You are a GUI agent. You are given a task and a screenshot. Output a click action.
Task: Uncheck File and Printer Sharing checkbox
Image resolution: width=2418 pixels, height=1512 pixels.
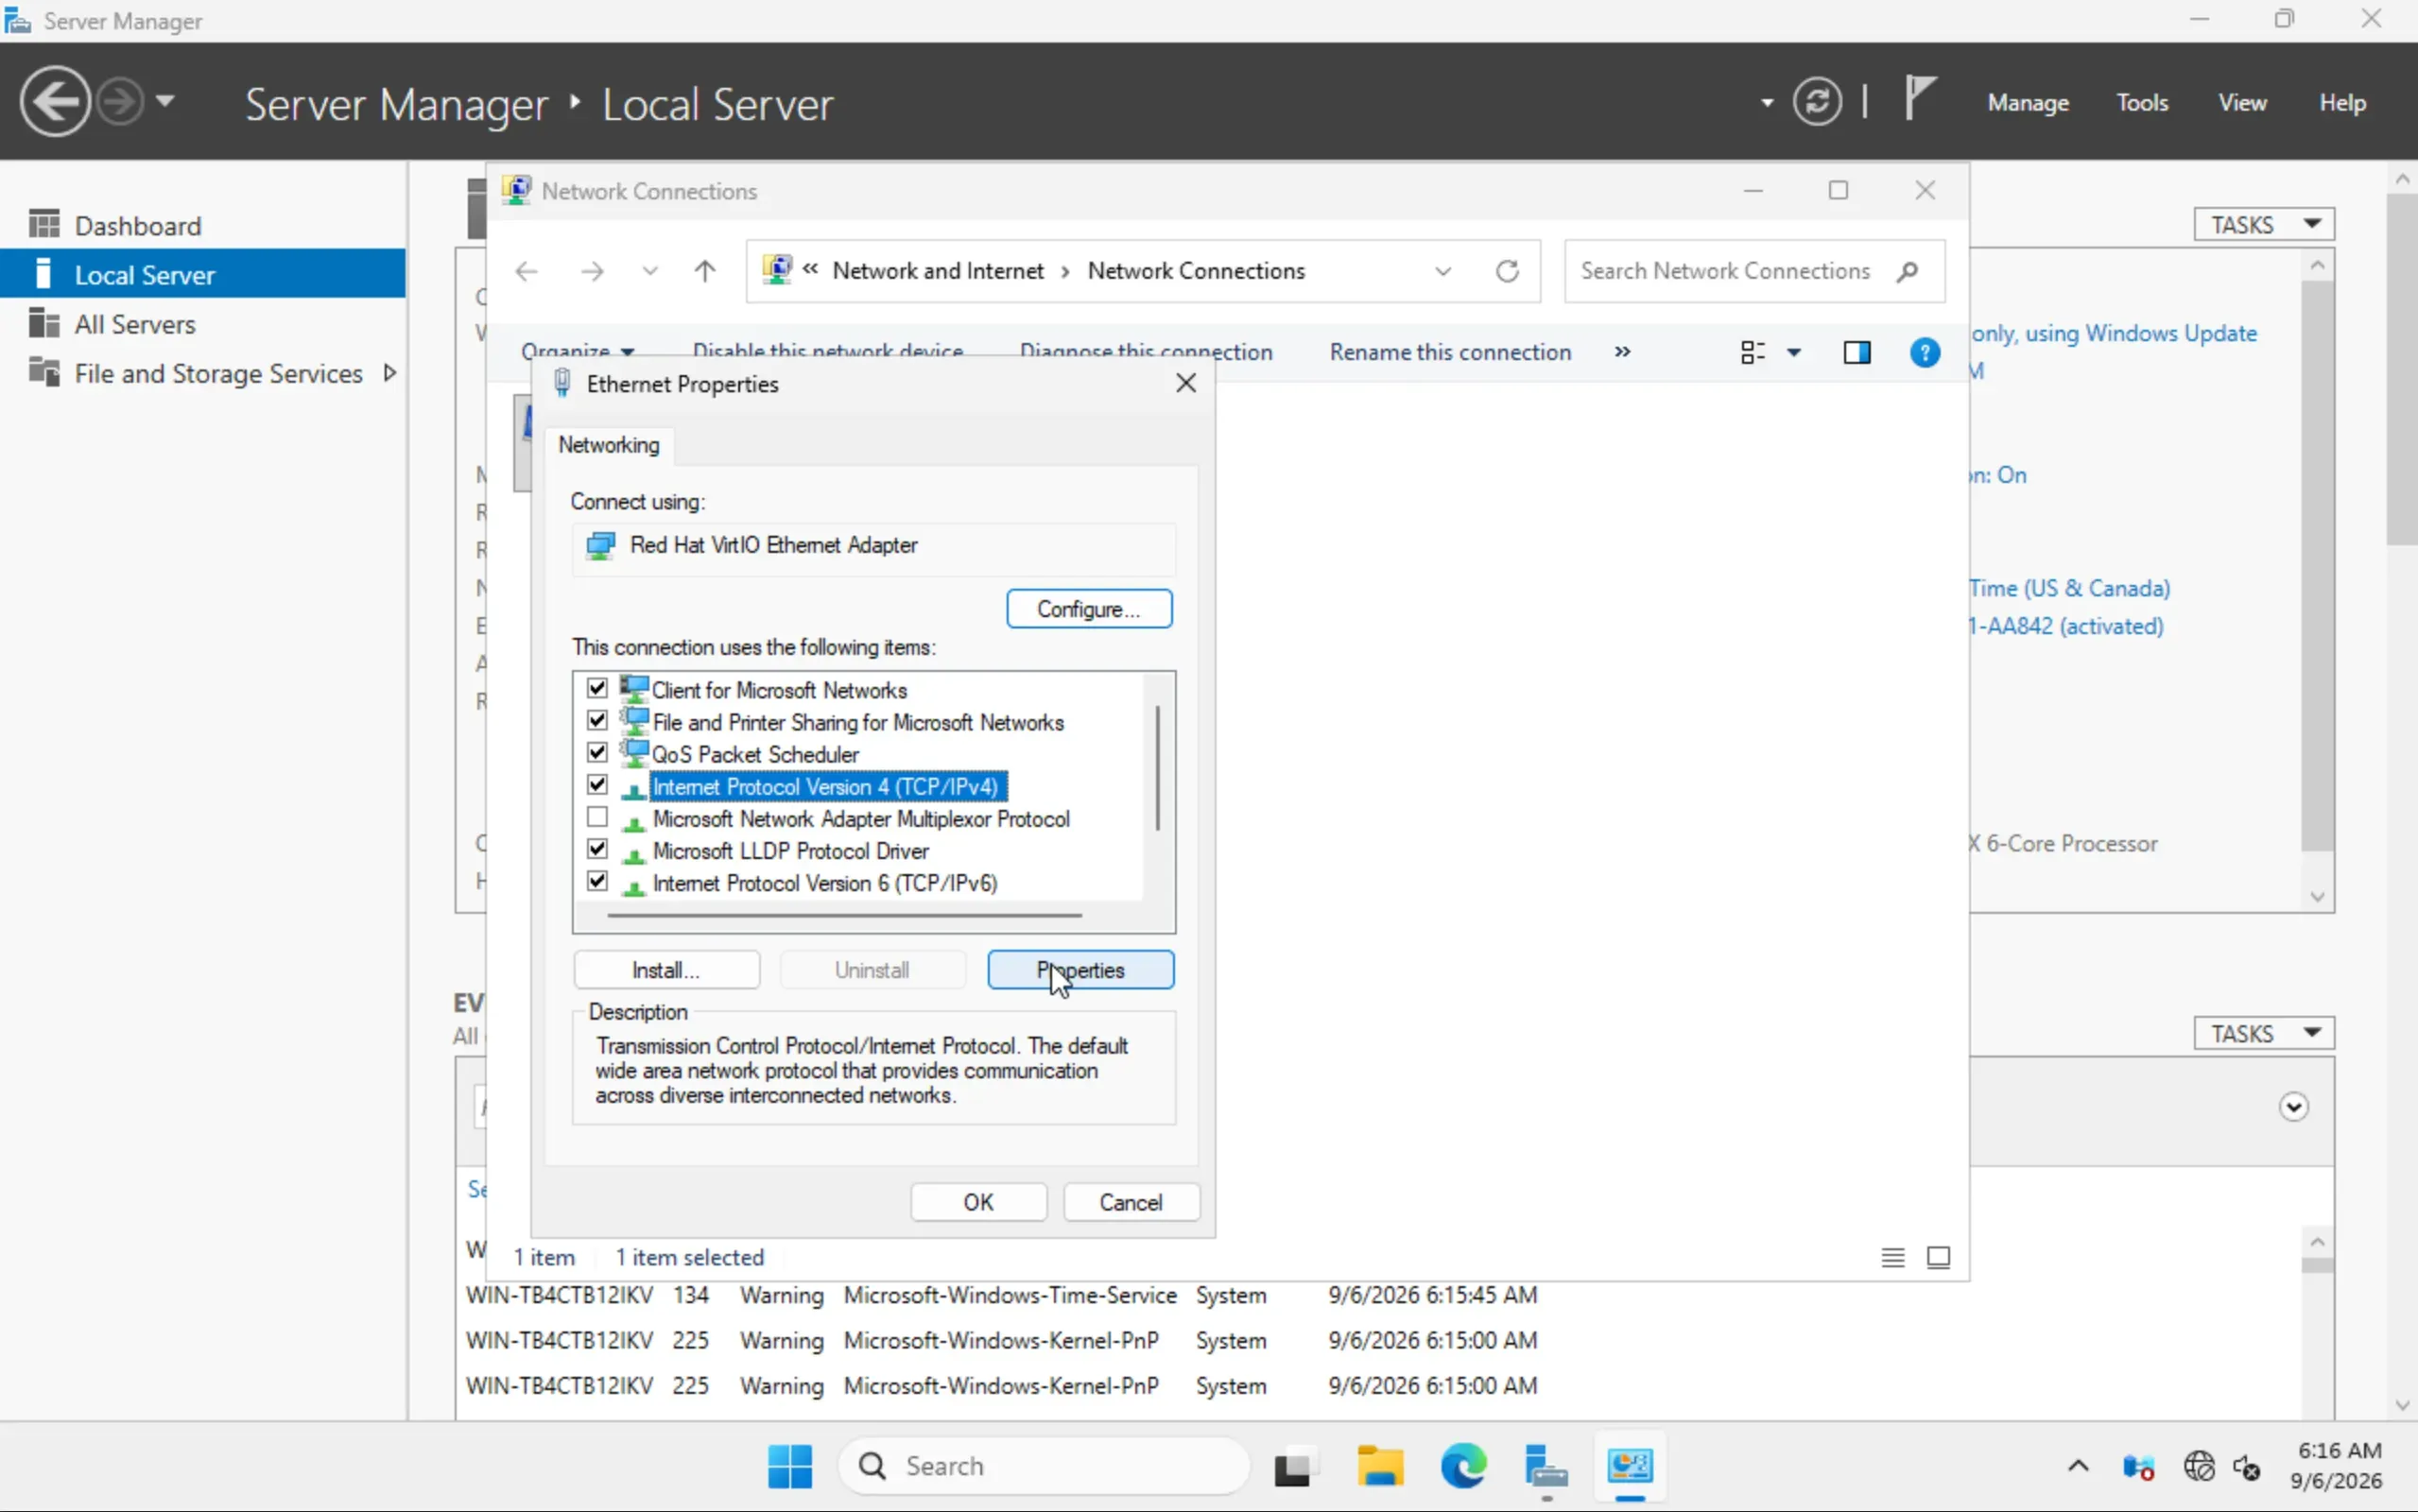click(597, 720)
